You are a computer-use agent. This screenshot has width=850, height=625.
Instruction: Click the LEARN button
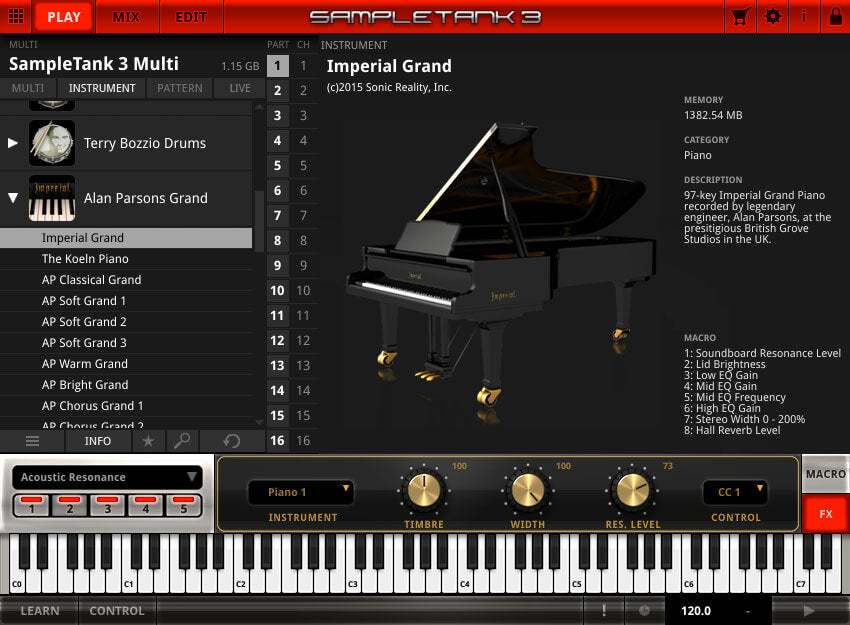(x=40, y=610)
